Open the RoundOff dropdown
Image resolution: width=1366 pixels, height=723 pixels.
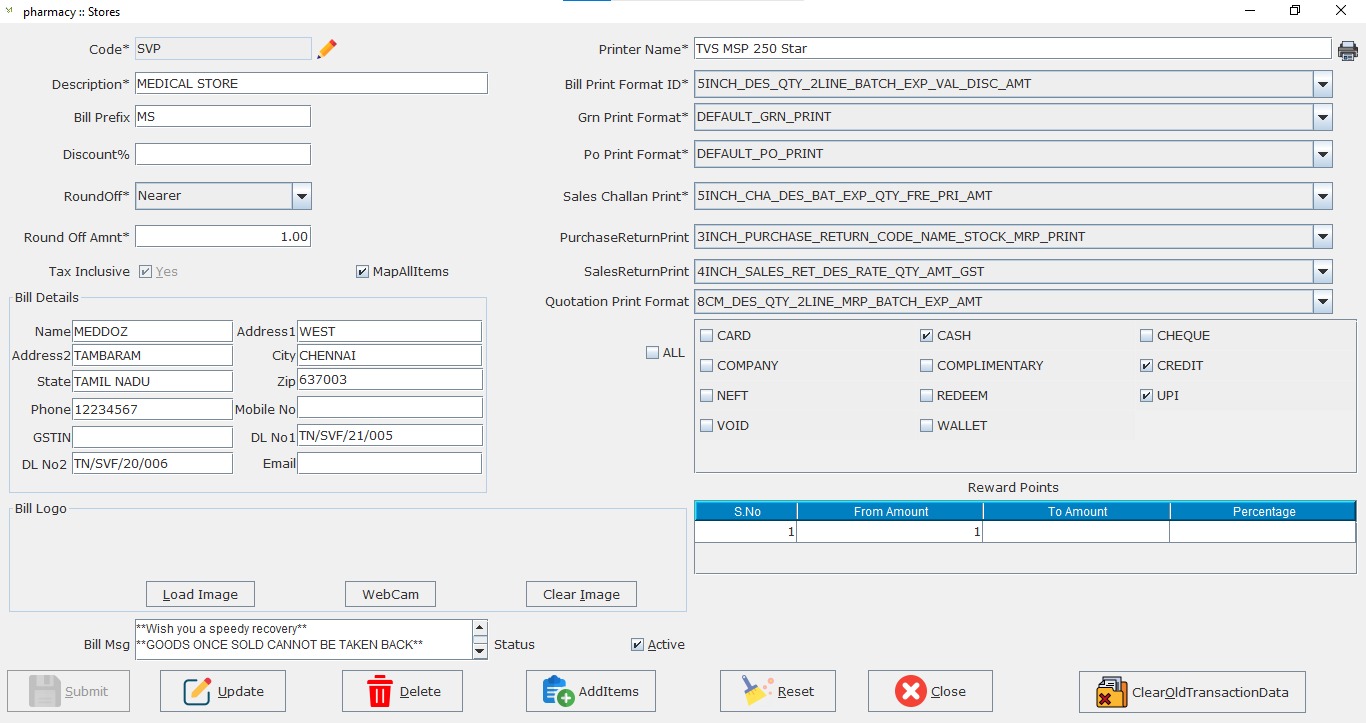[302, 196]
